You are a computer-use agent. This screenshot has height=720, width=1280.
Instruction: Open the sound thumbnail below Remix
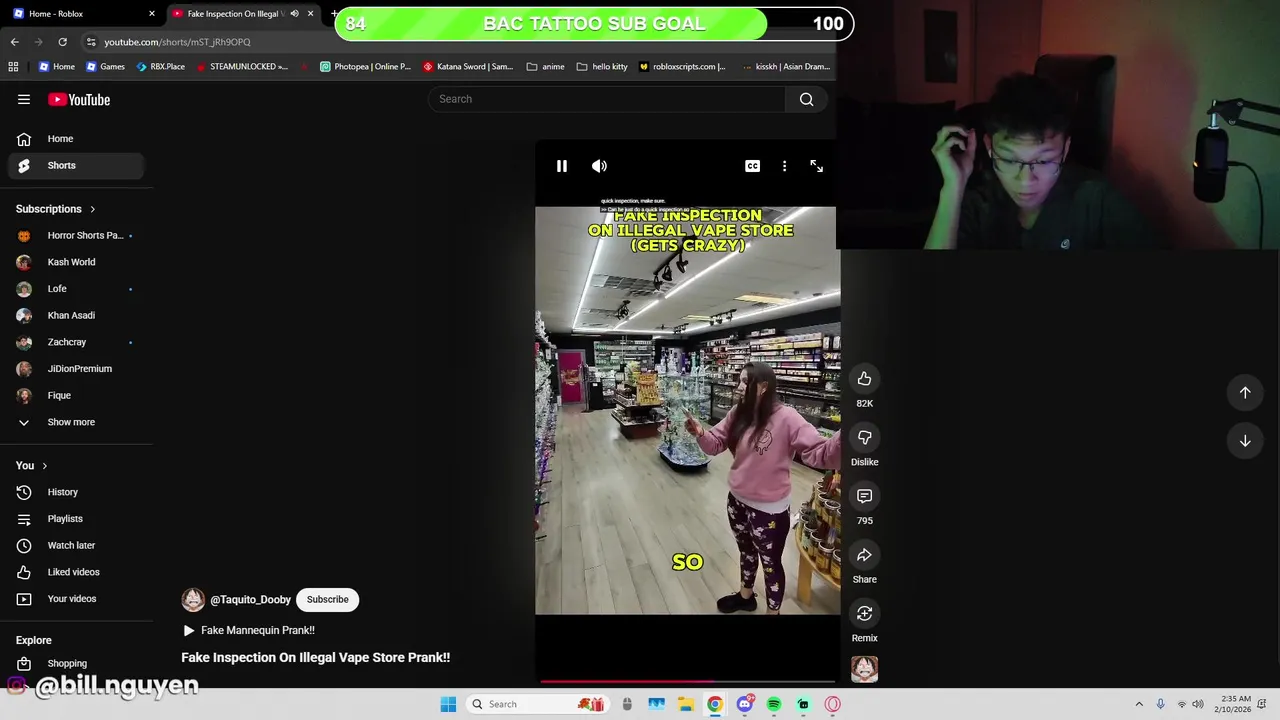[x=864, y=669]
